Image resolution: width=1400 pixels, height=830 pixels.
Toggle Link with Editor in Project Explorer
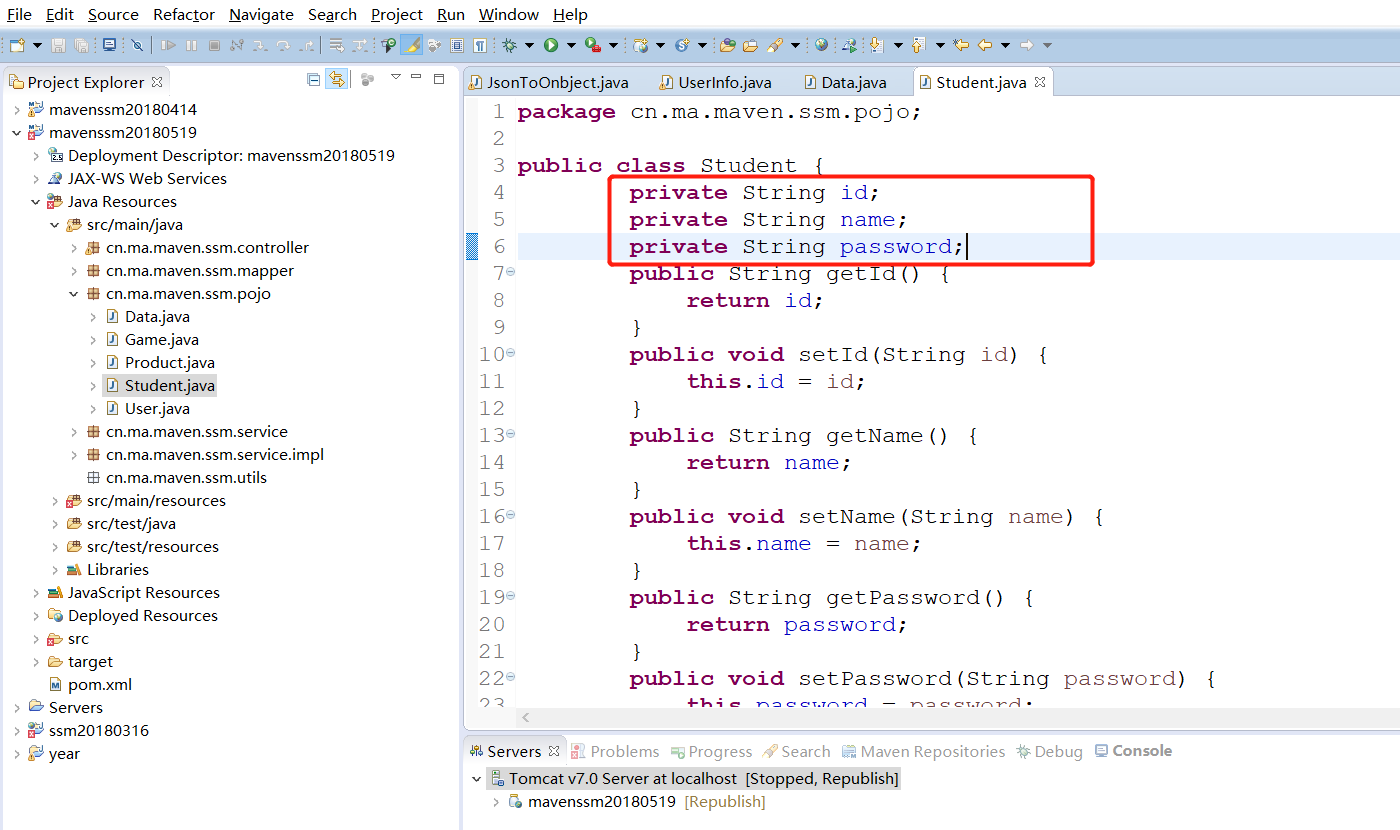coord(337,81)
